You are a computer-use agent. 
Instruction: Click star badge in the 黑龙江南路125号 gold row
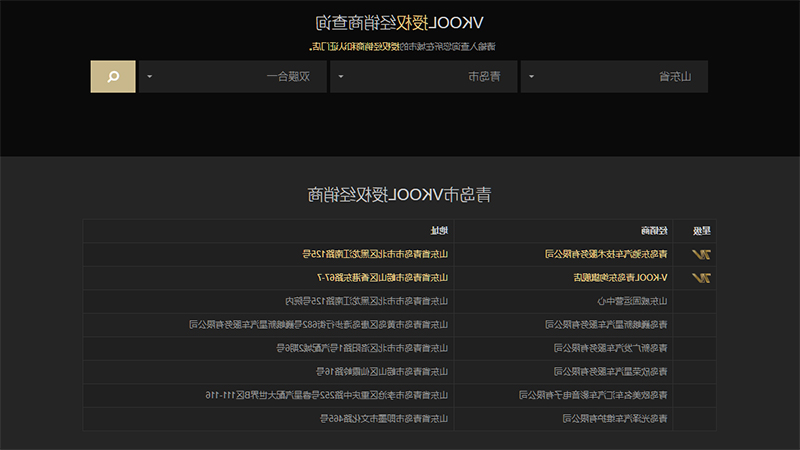coord(701,254)
